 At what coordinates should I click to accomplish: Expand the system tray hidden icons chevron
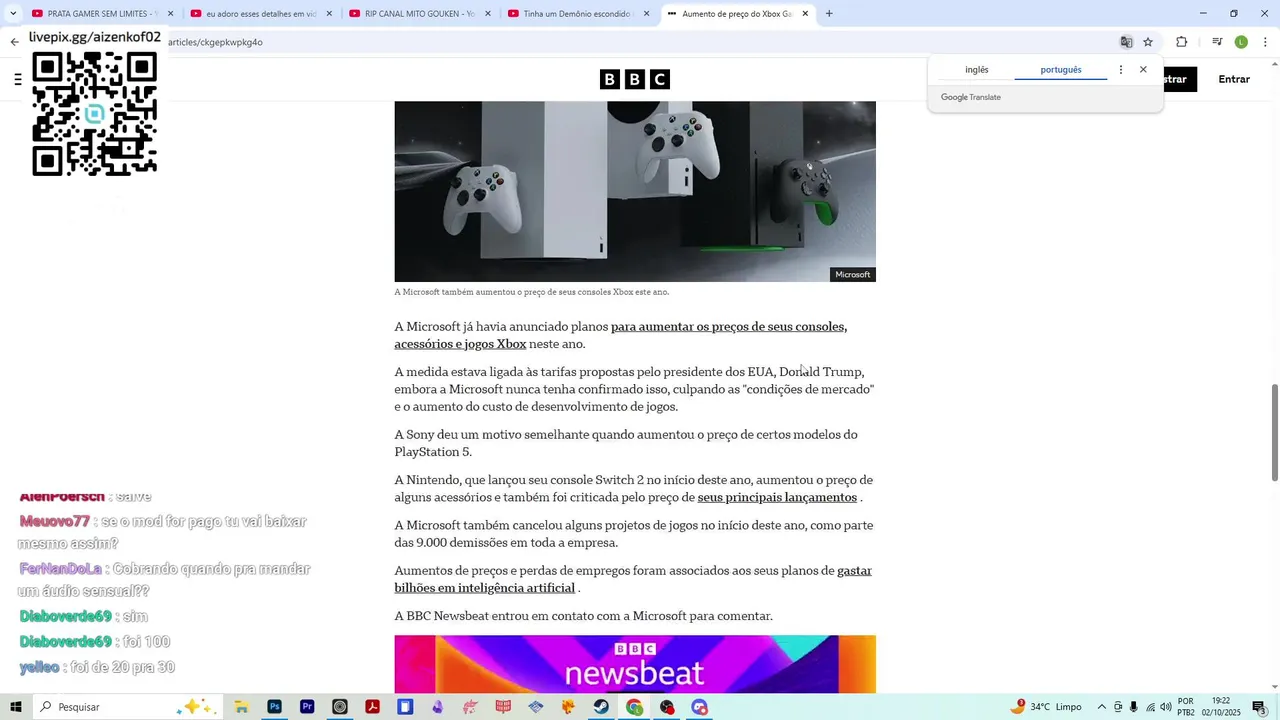pos(1102,707)
